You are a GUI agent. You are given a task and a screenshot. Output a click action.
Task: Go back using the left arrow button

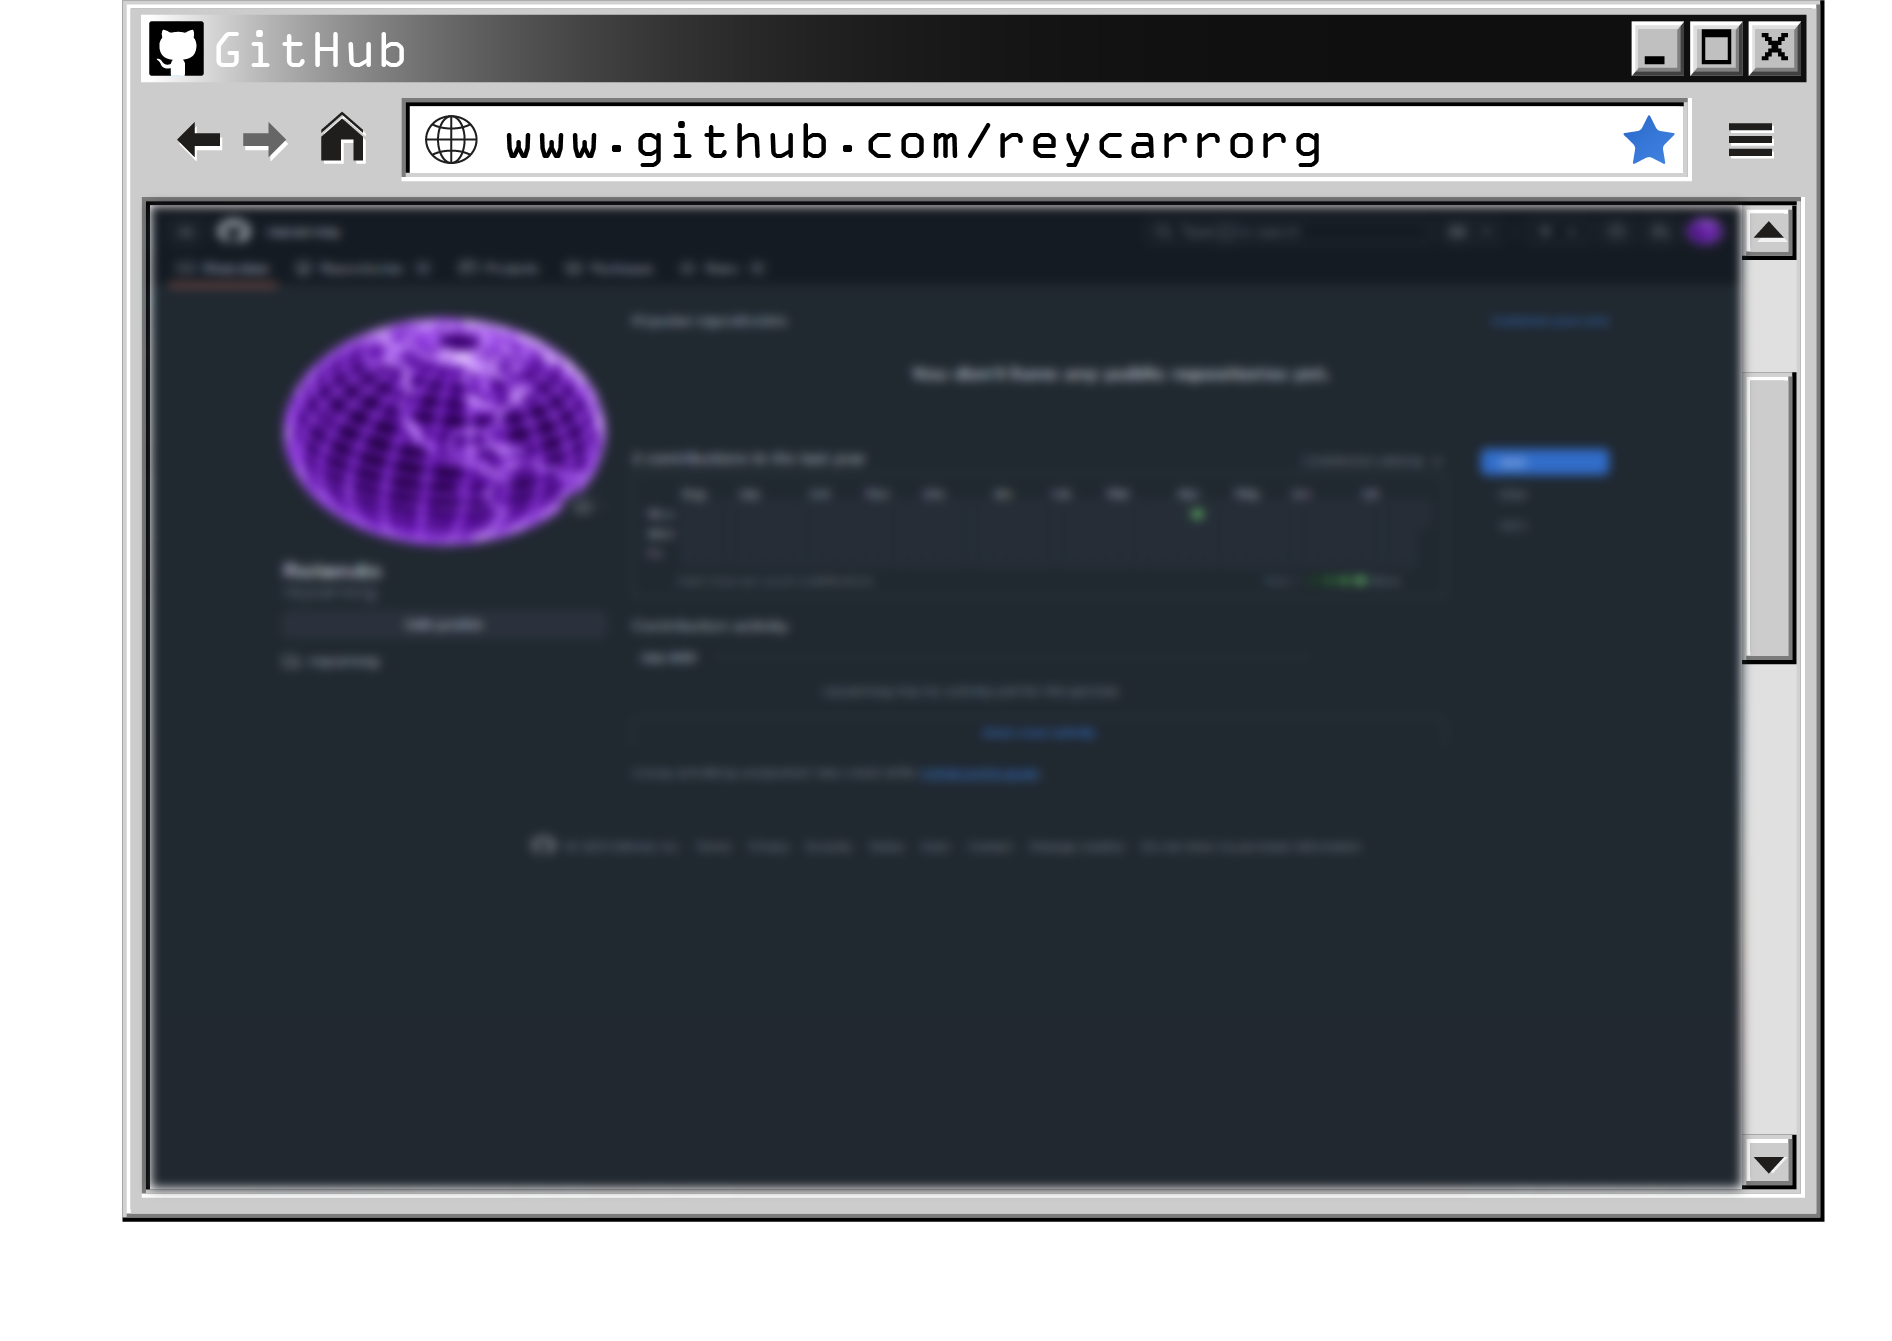199,140
